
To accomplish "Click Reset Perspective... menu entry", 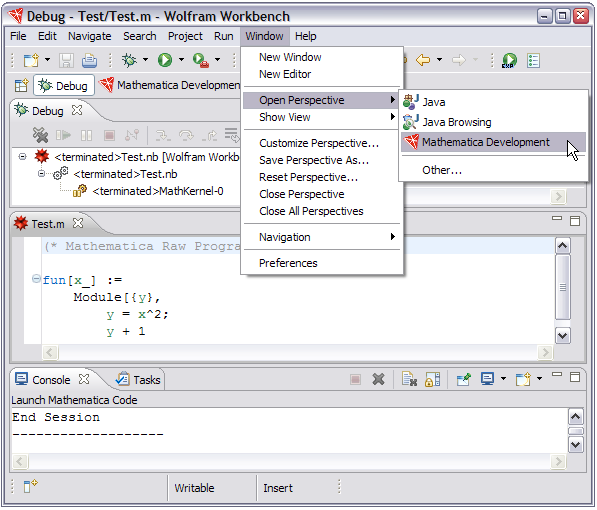I will coord(322,177).
